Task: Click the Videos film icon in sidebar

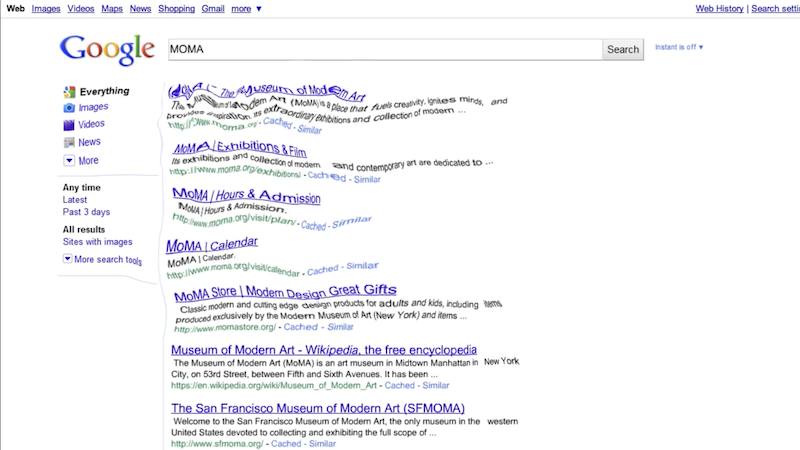Action: 69,124
